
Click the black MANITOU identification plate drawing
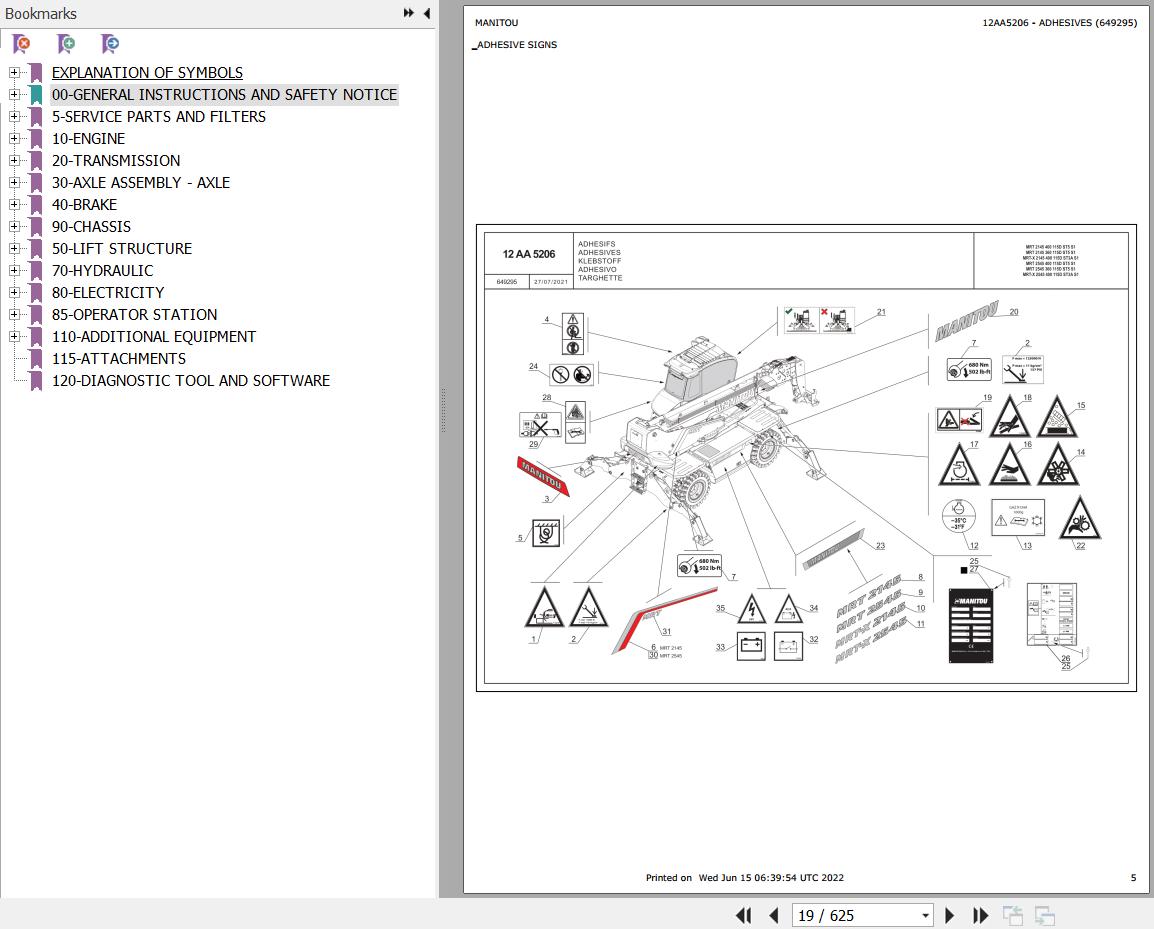click(x=971, y=626)
